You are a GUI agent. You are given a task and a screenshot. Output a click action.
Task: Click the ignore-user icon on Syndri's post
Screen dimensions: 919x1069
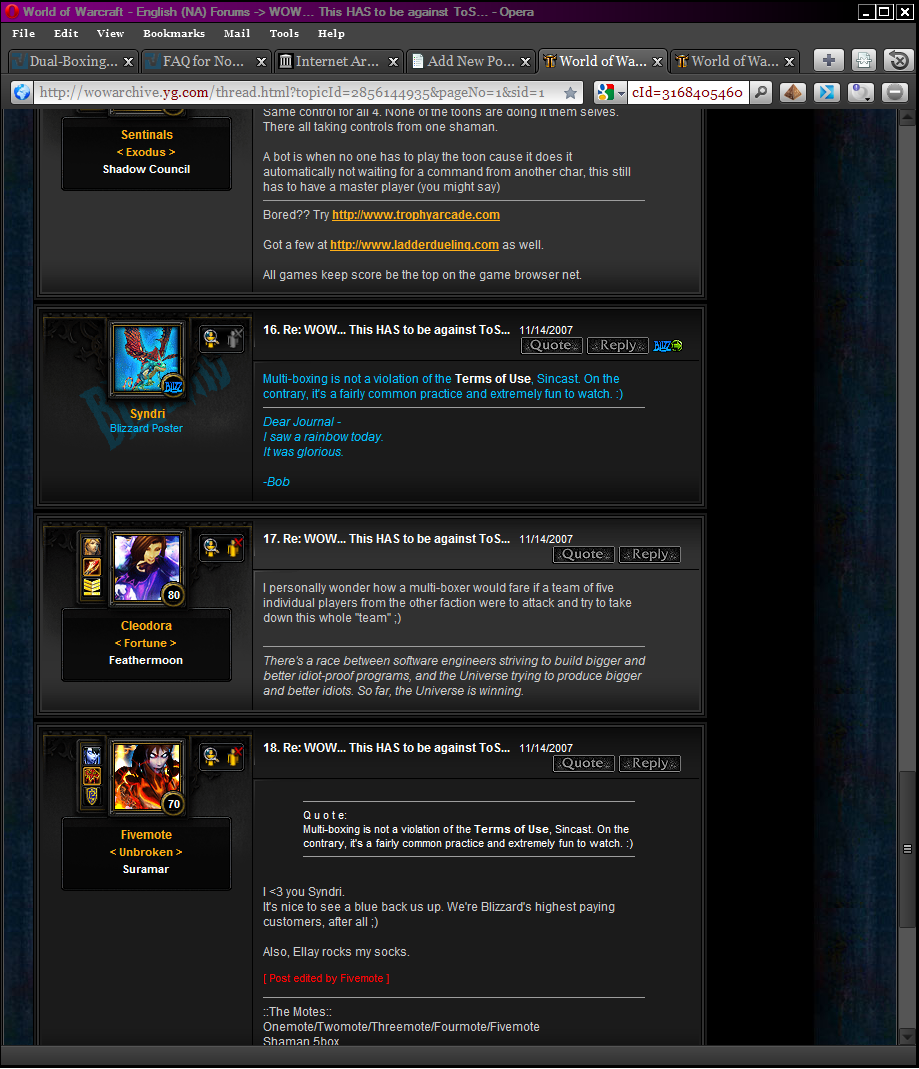(x=234, y=338)
